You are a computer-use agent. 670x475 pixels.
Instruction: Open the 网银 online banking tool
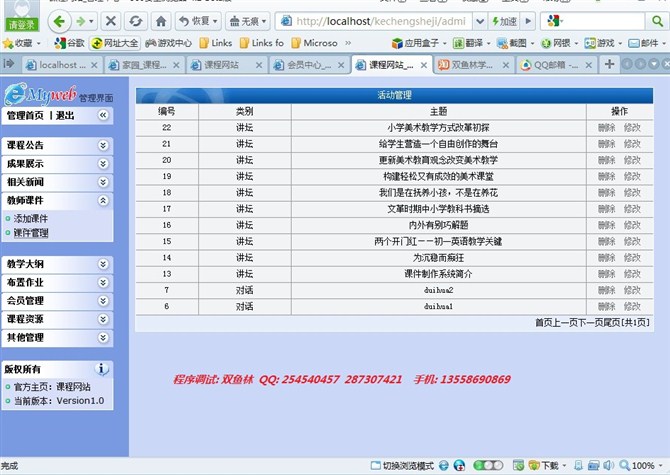pyautogui.click(x=555, y=43)
